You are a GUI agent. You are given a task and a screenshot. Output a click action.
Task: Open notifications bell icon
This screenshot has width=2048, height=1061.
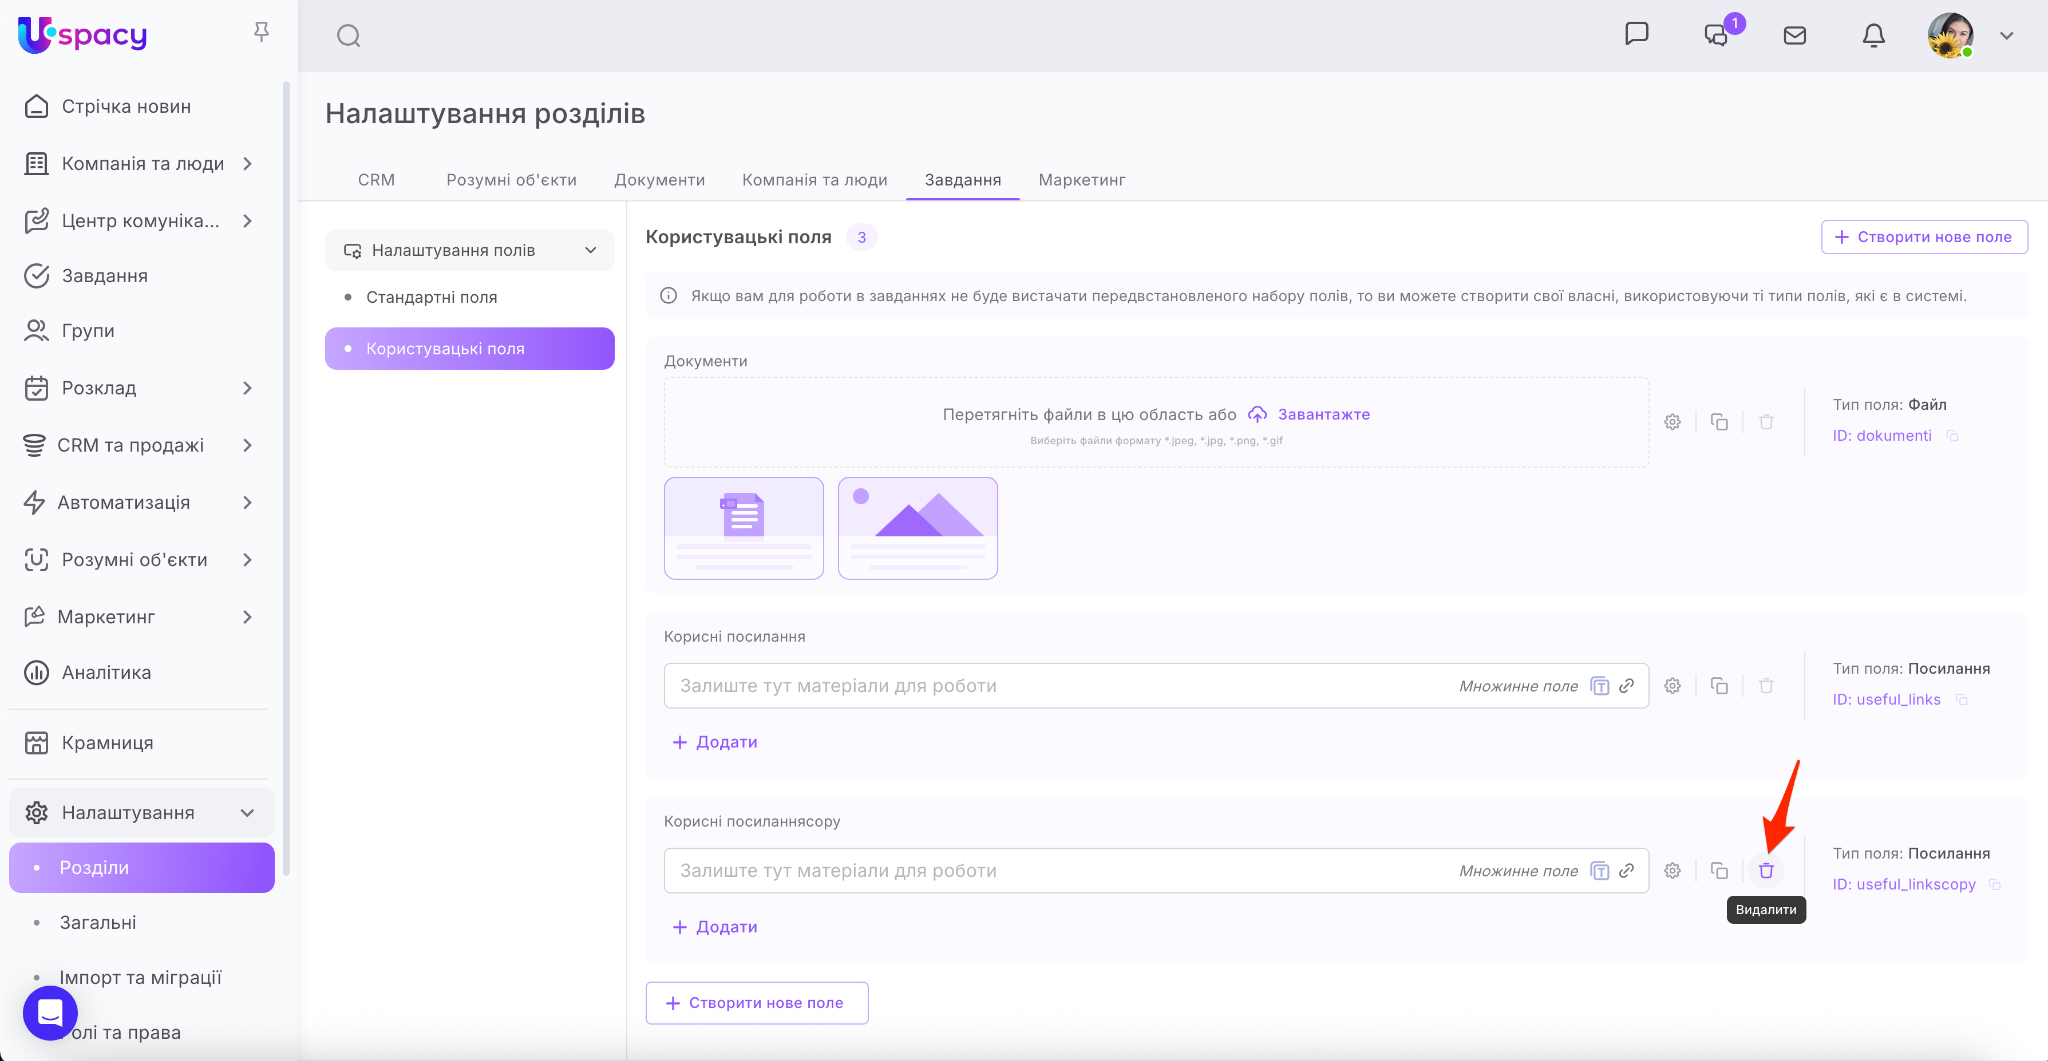[1873, 36]
